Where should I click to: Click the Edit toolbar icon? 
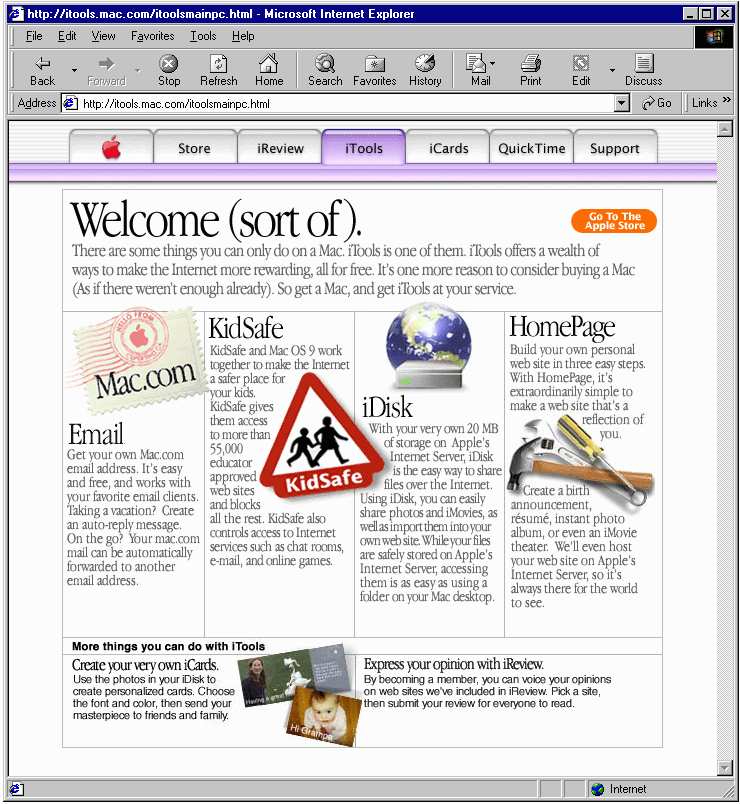tap(581, 64)
